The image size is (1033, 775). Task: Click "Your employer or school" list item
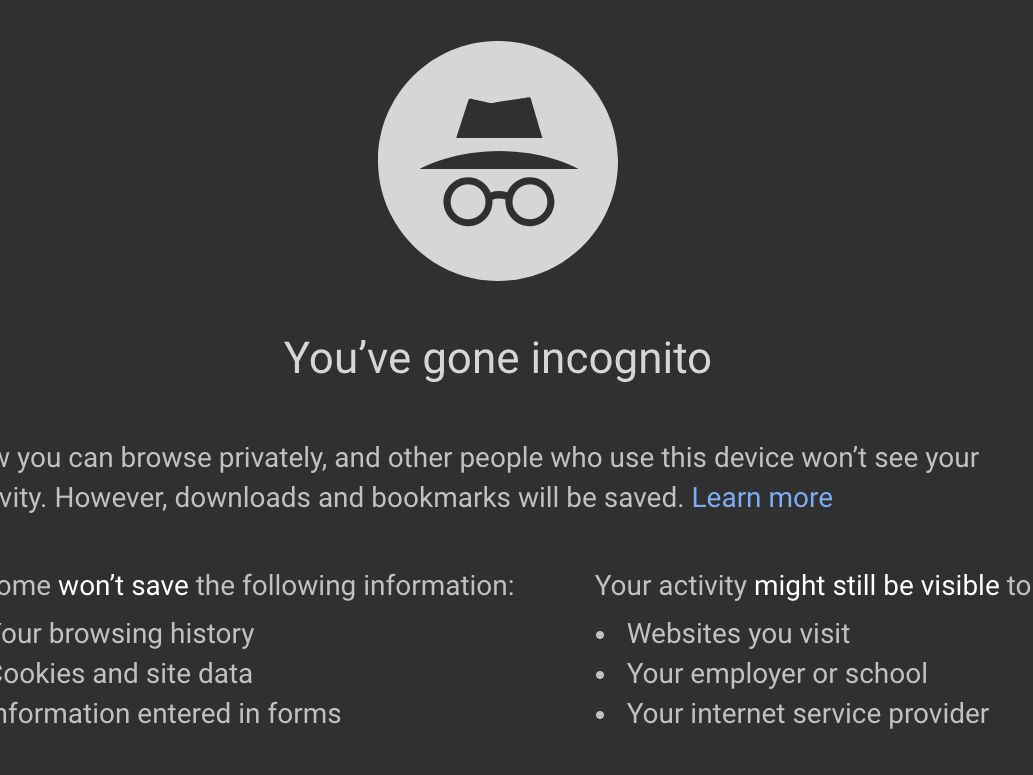777,674
